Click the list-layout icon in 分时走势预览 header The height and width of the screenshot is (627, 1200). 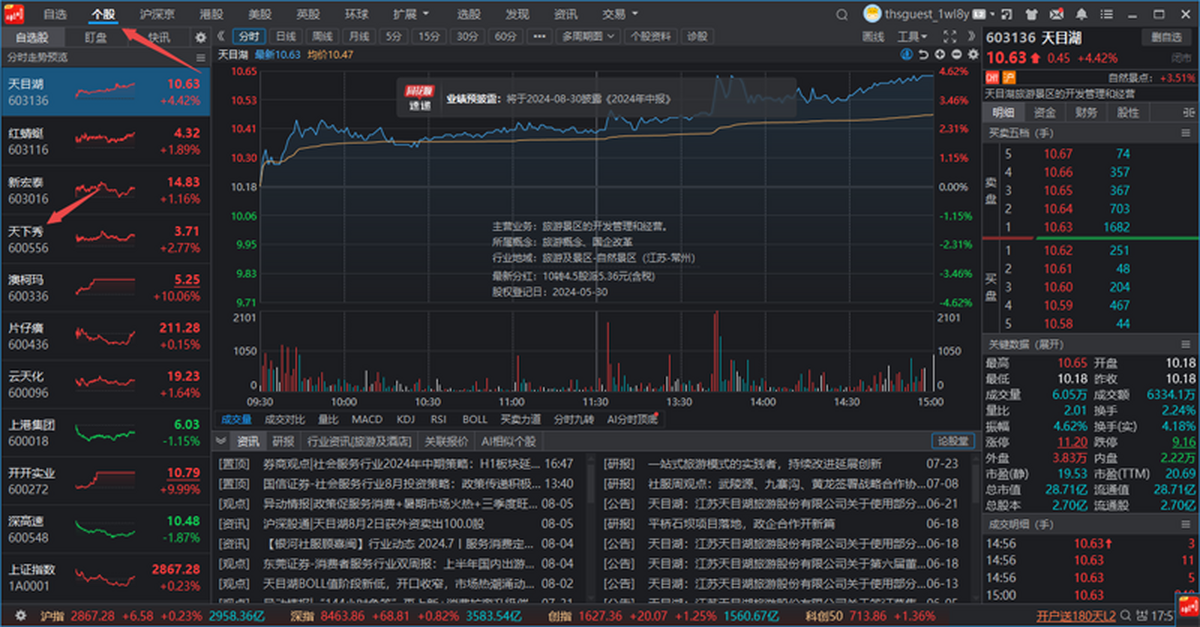click(201, 57)
